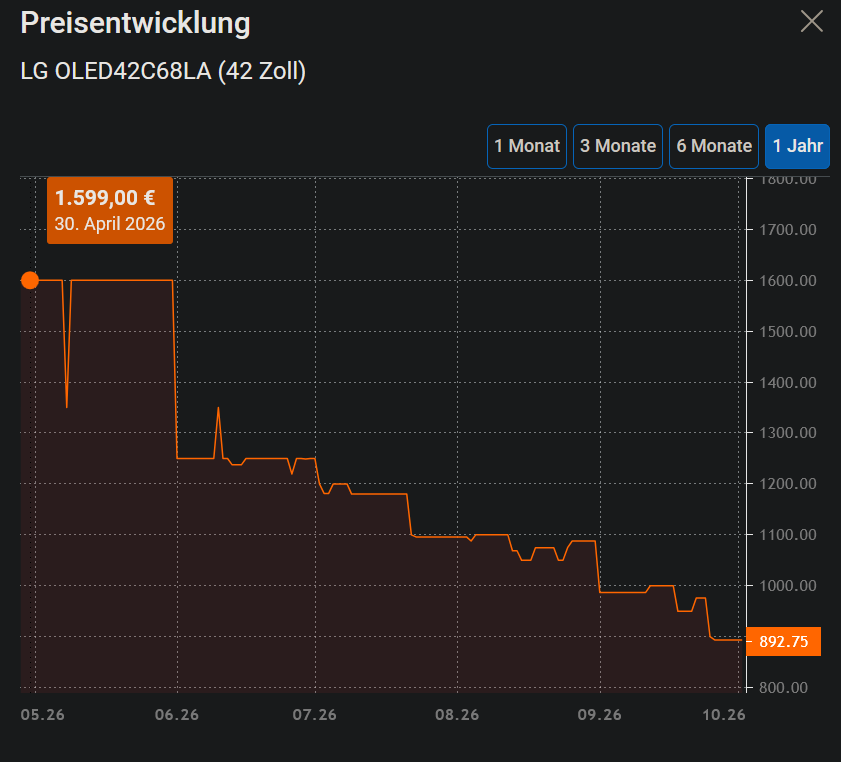The width and height of the screenshot is (841, 762).
Task: Click the 1.599,00 € price tooltip
Action: (x=110, y=210)
